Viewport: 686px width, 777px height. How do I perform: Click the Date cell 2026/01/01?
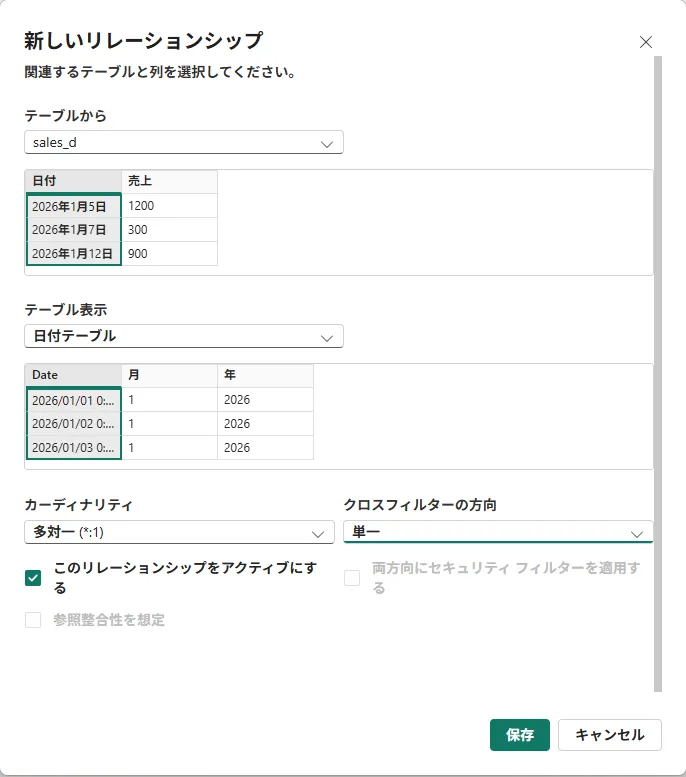73,400
